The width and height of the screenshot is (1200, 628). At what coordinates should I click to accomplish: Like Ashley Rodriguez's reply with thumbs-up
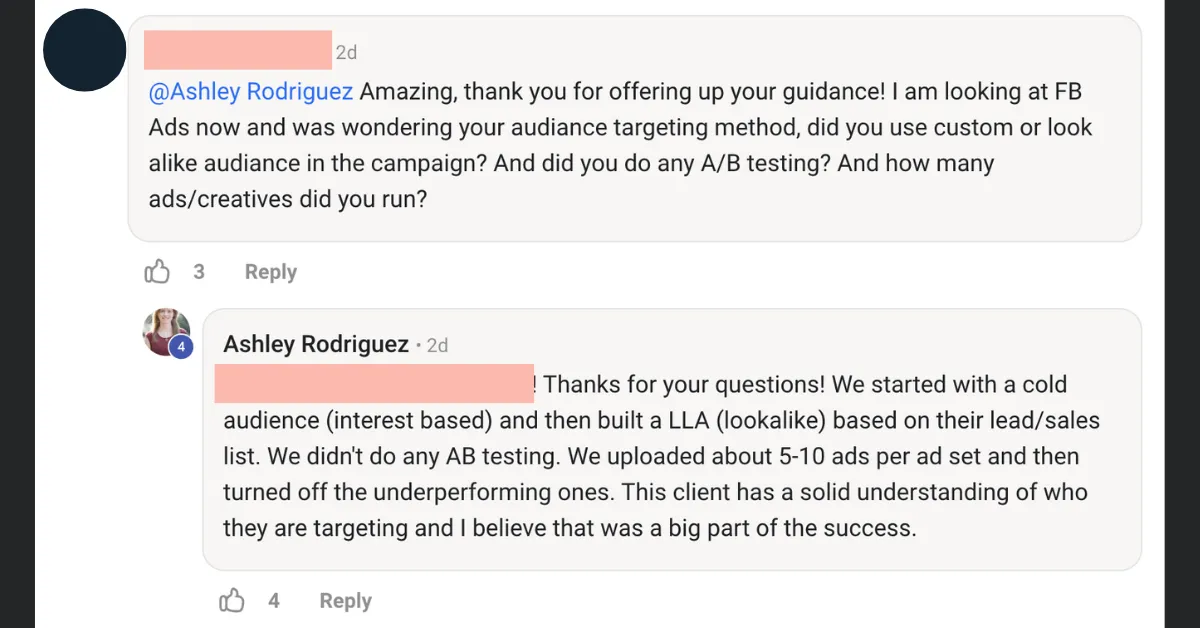point(232,601)
